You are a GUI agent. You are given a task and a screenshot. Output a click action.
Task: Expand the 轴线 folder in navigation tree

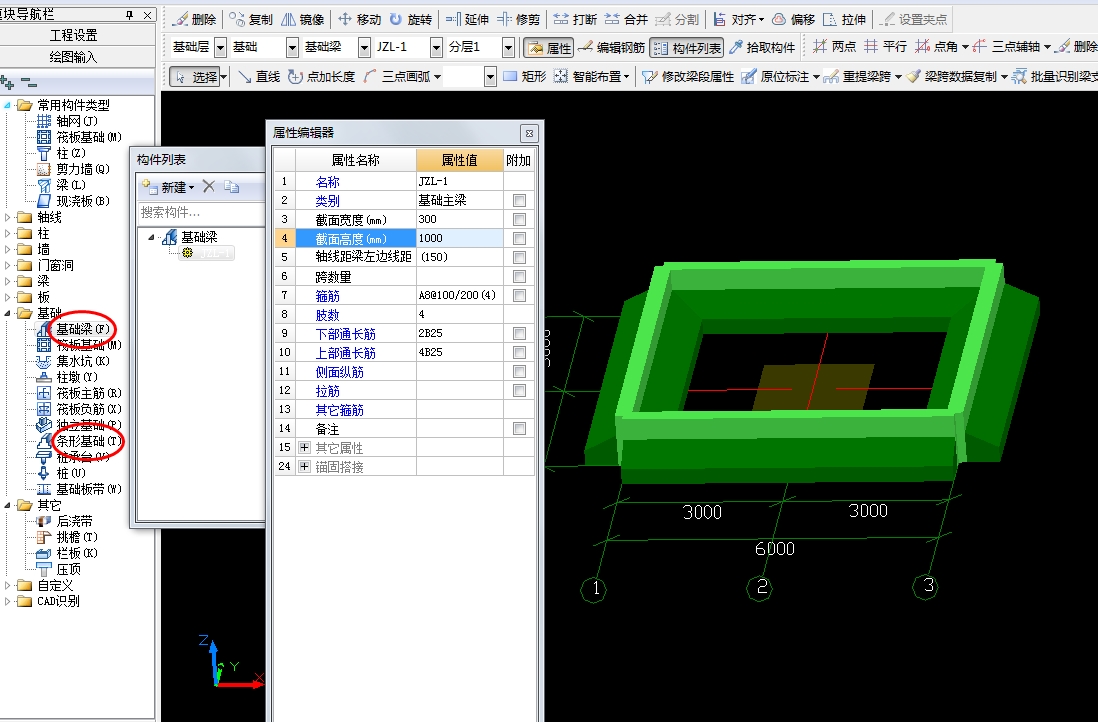click(8, 217)
